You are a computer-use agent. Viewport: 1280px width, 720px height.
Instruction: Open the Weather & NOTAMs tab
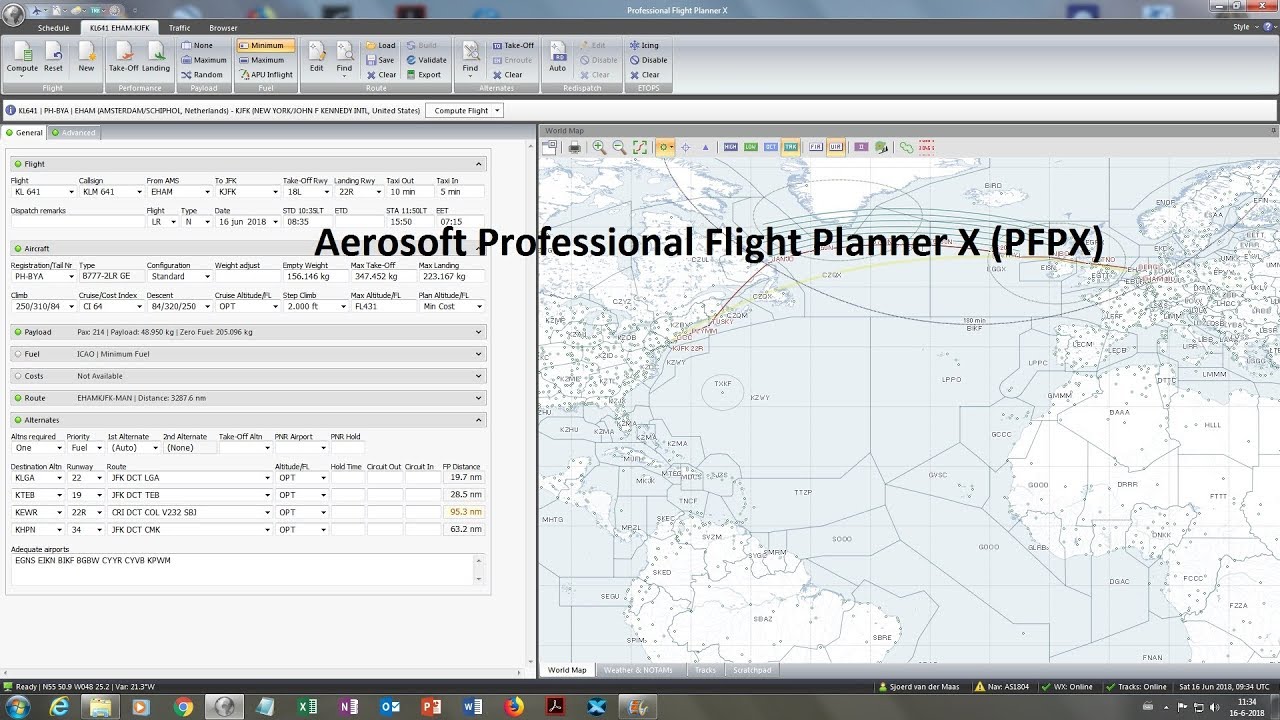click(638, 670)
